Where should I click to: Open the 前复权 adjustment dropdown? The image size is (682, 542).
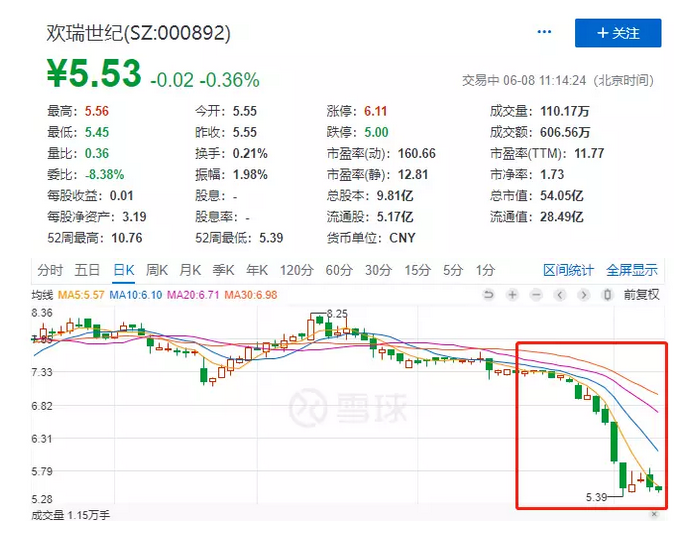click(x=642, y=295)
